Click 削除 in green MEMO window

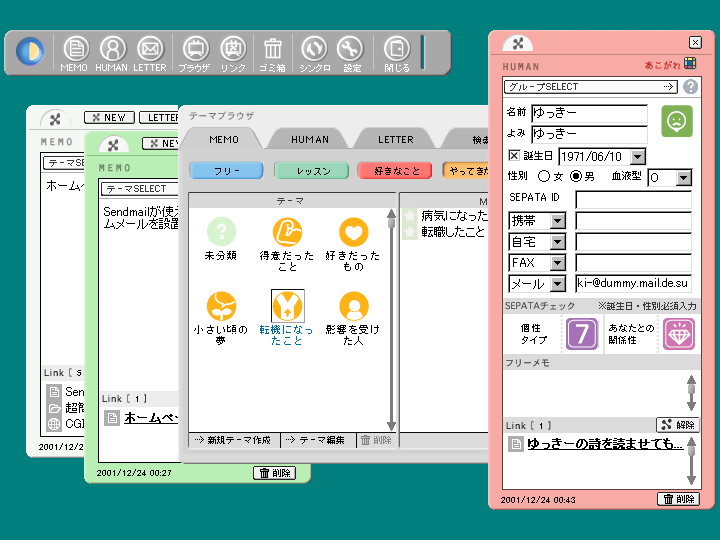click(x=275, y=473)
